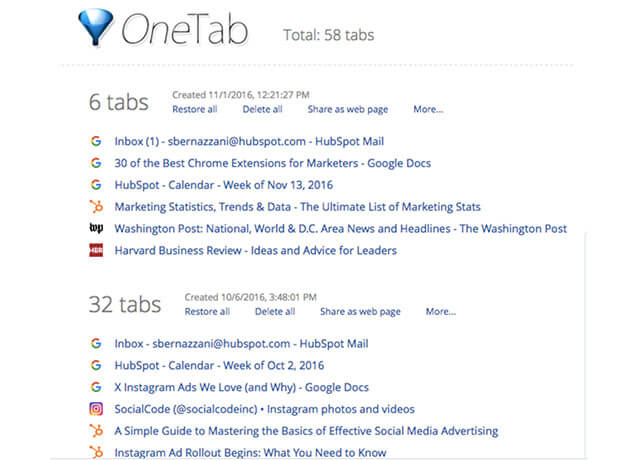
Task: Click the Harvard Business Review favicon
Action: 96,250
